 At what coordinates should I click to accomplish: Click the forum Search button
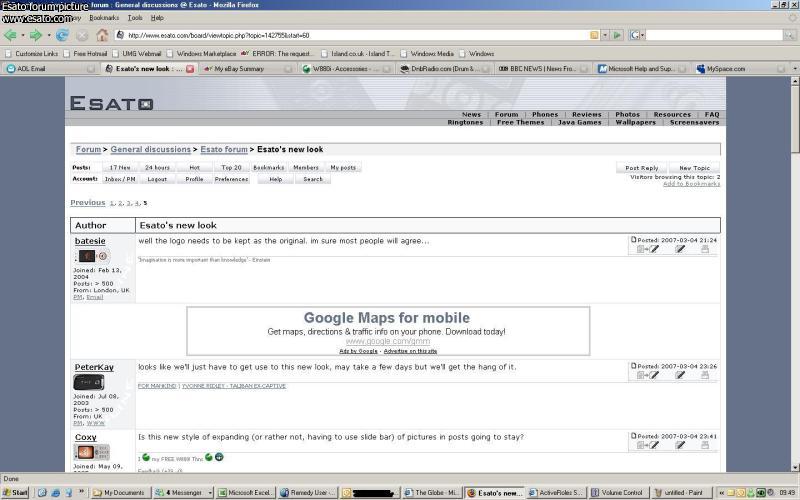tap(312, 179)
